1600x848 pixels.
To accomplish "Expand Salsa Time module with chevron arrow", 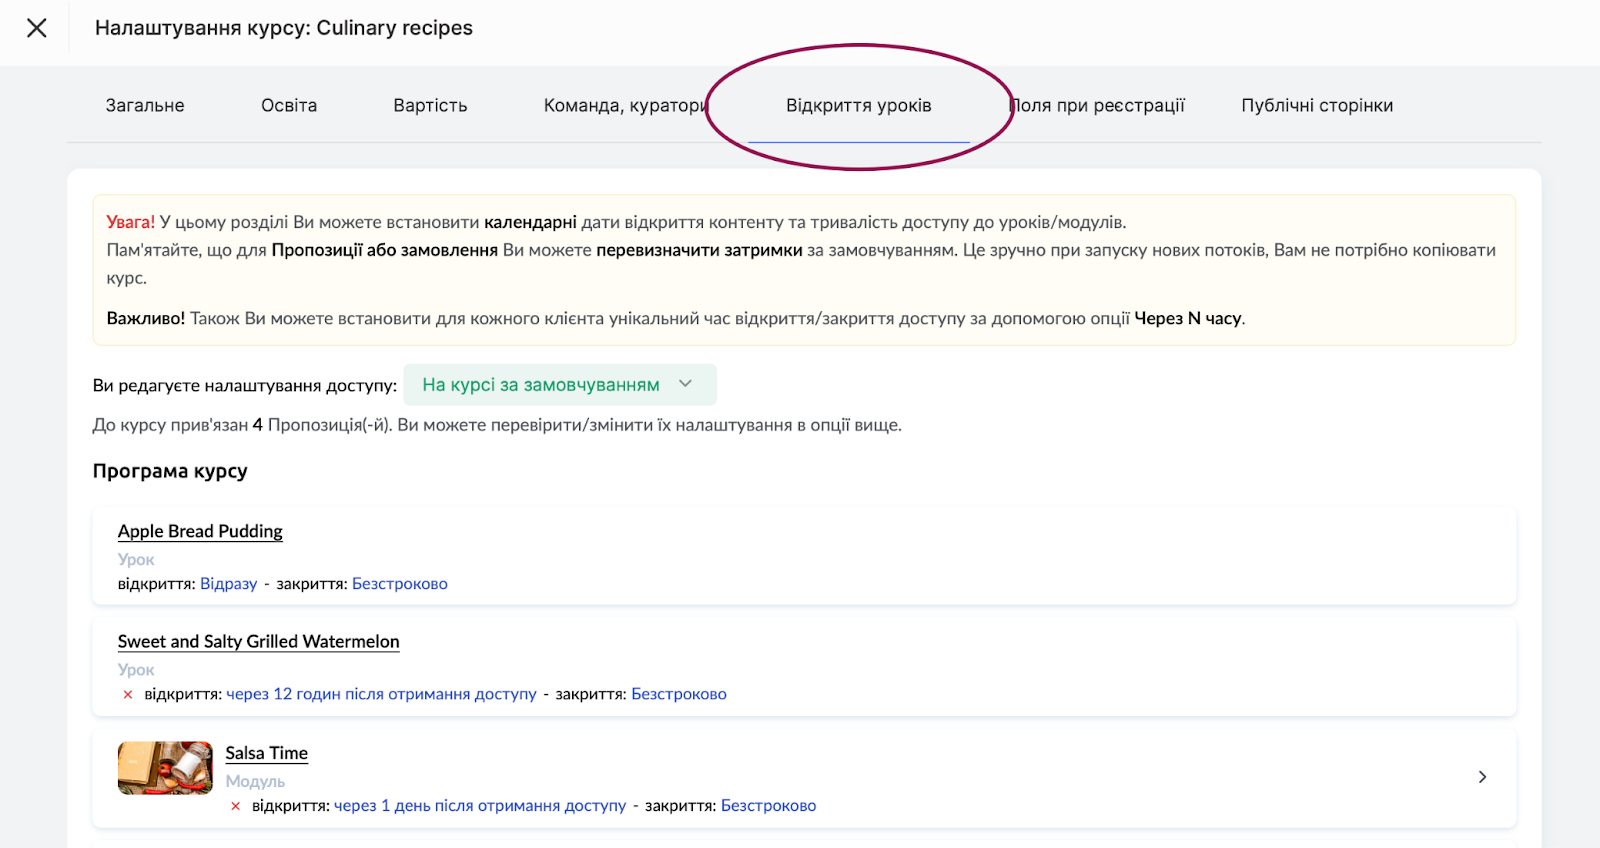I will pyautogui.click(x=1482, y=777).
